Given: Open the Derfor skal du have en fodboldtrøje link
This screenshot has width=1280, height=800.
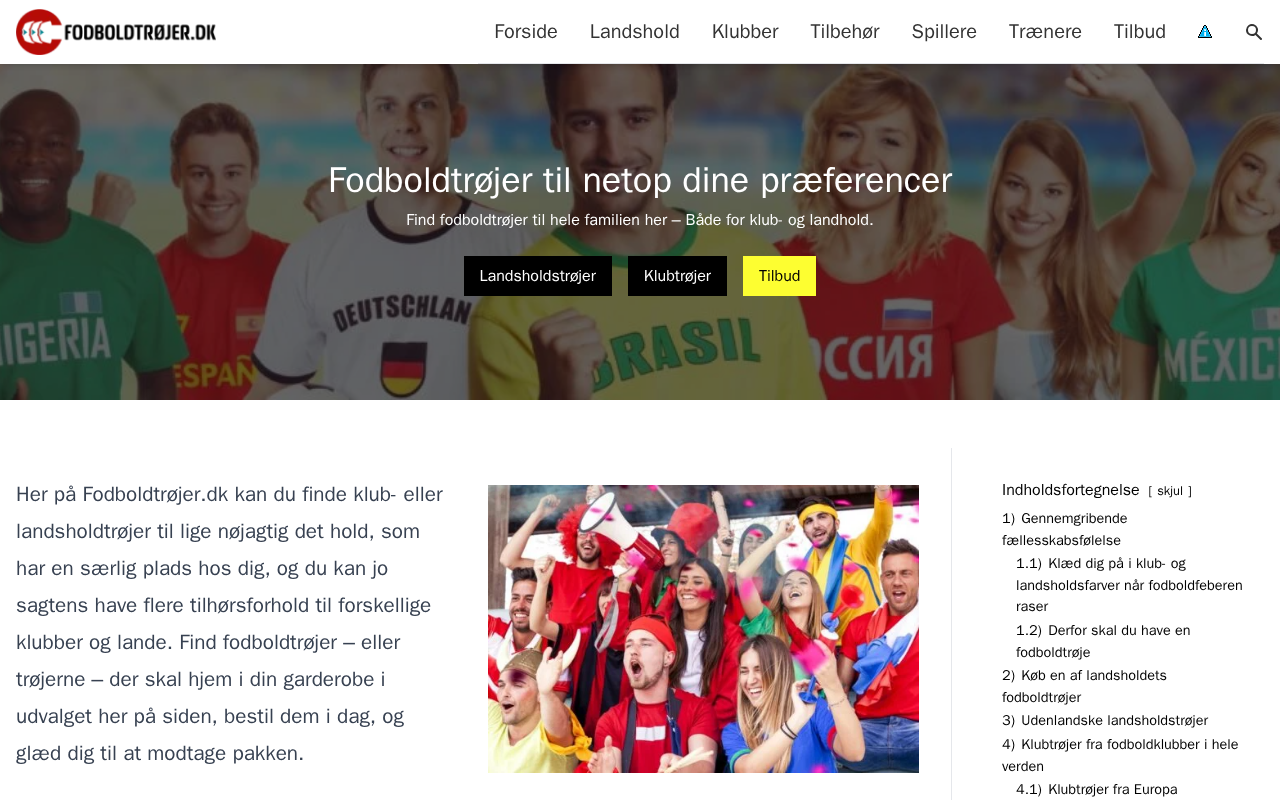Looking at the screenshot, I should point(1103,641).
